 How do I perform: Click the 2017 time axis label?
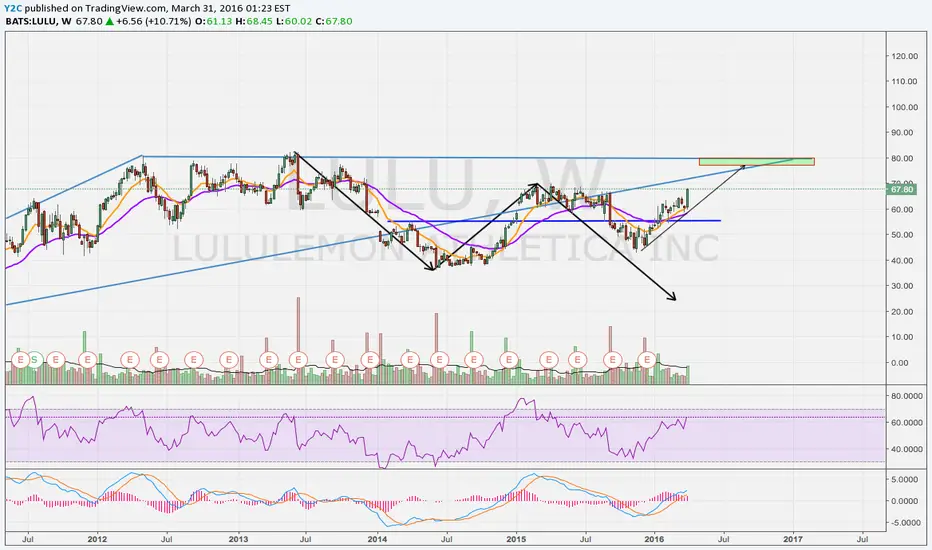(x=793, y=539)
